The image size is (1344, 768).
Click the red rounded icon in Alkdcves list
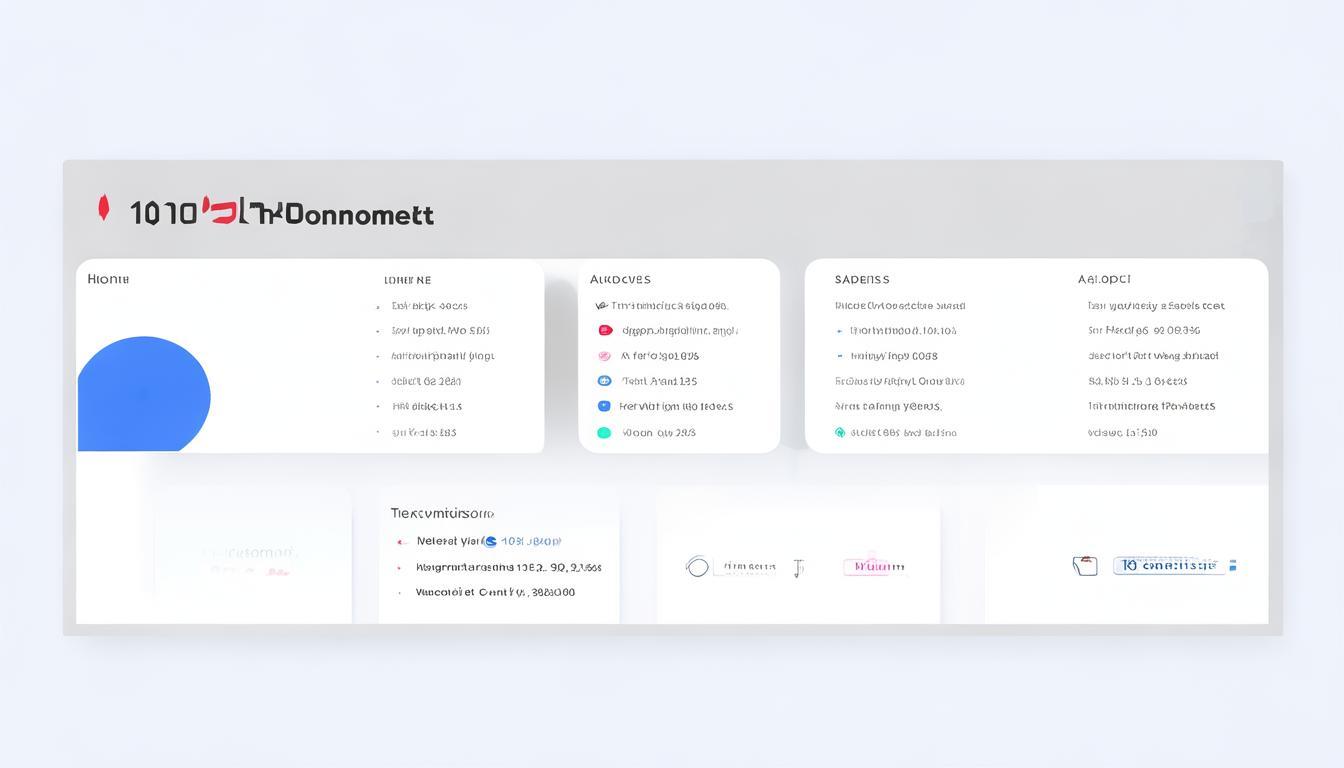605,330
